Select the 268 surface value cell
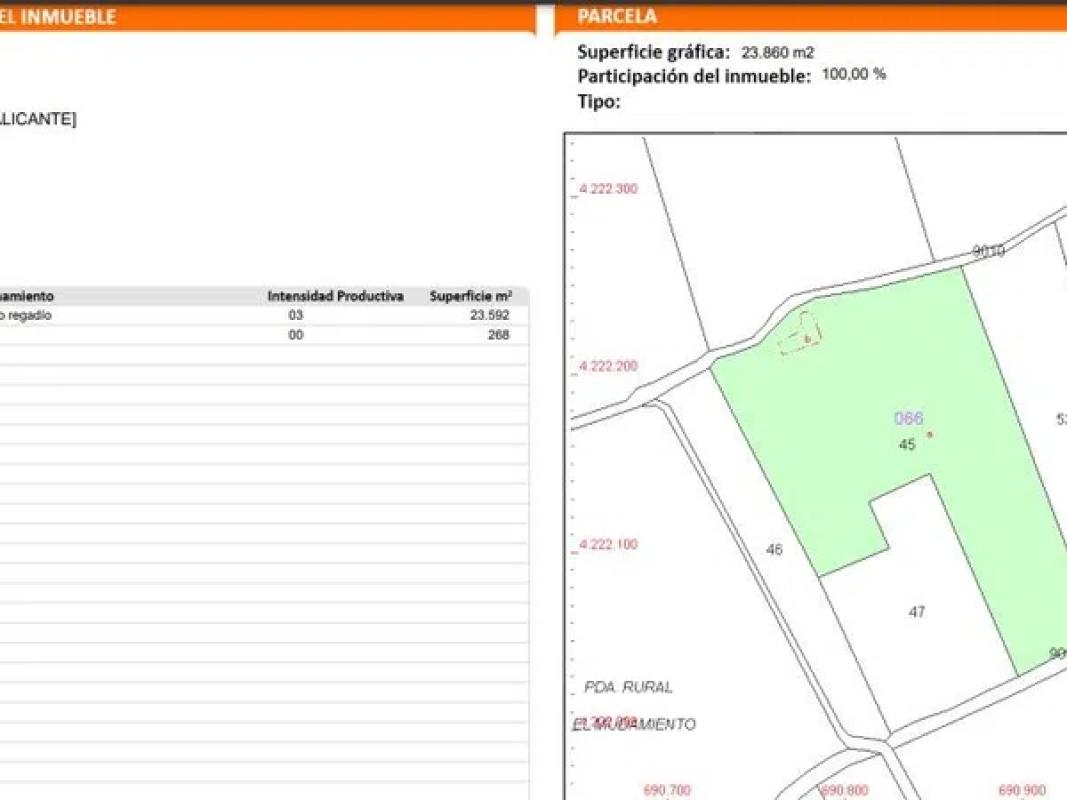This screenshot has width=1067, height=800. click(x=497, y=335)
